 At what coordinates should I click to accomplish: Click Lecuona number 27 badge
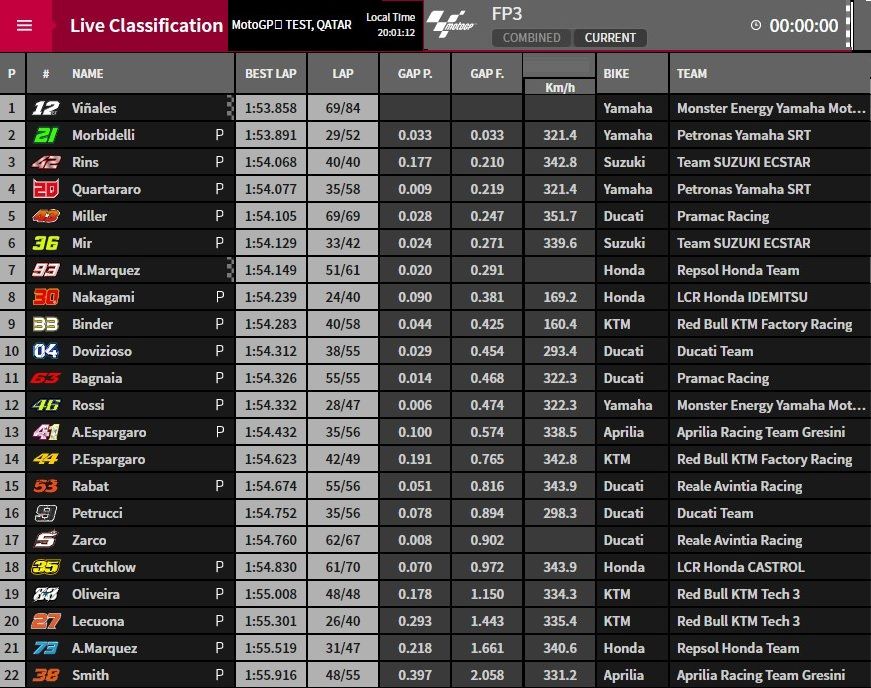(x=46, y=621)
